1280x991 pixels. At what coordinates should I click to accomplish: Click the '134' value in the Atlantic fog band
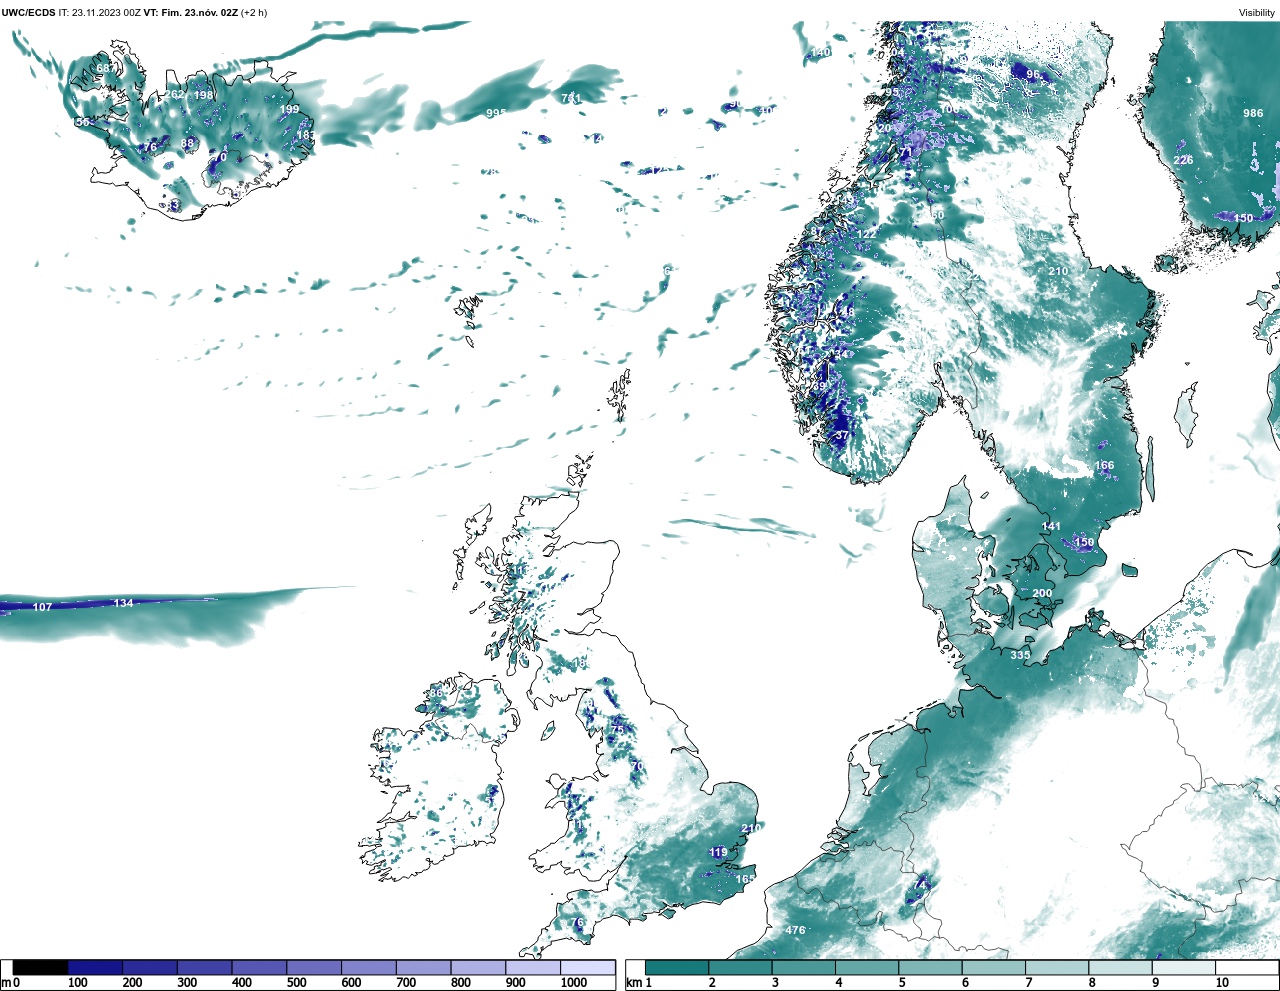pos(123,603)
